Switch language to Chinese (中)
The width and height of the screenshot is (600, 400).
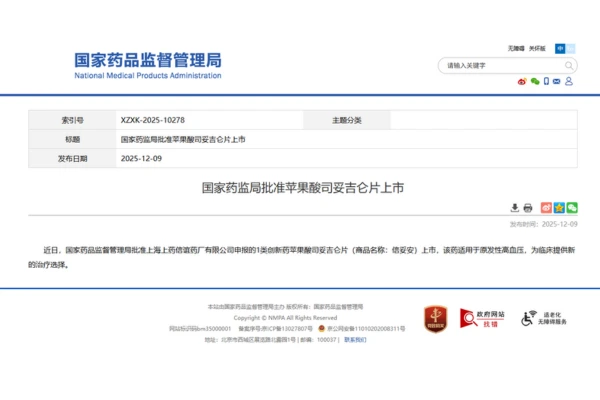pos(560,48)
